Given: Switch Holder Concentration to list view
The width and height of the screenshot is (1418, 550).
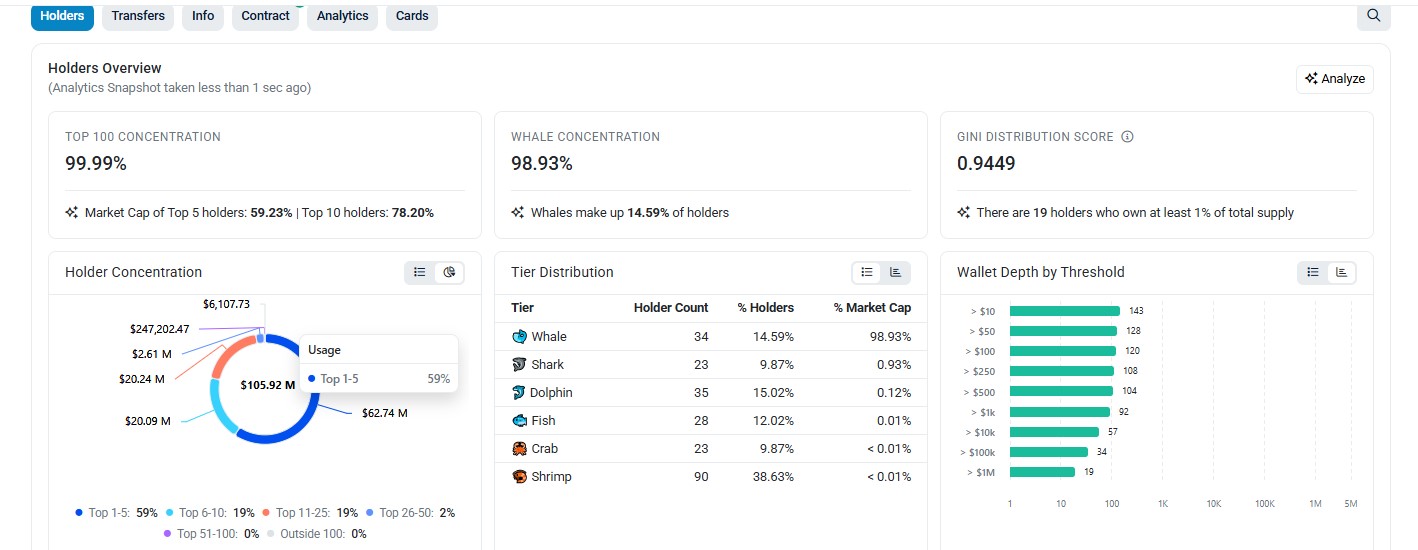Looking at the screenshot, I should pyautogui.click(x=420, y=272).
